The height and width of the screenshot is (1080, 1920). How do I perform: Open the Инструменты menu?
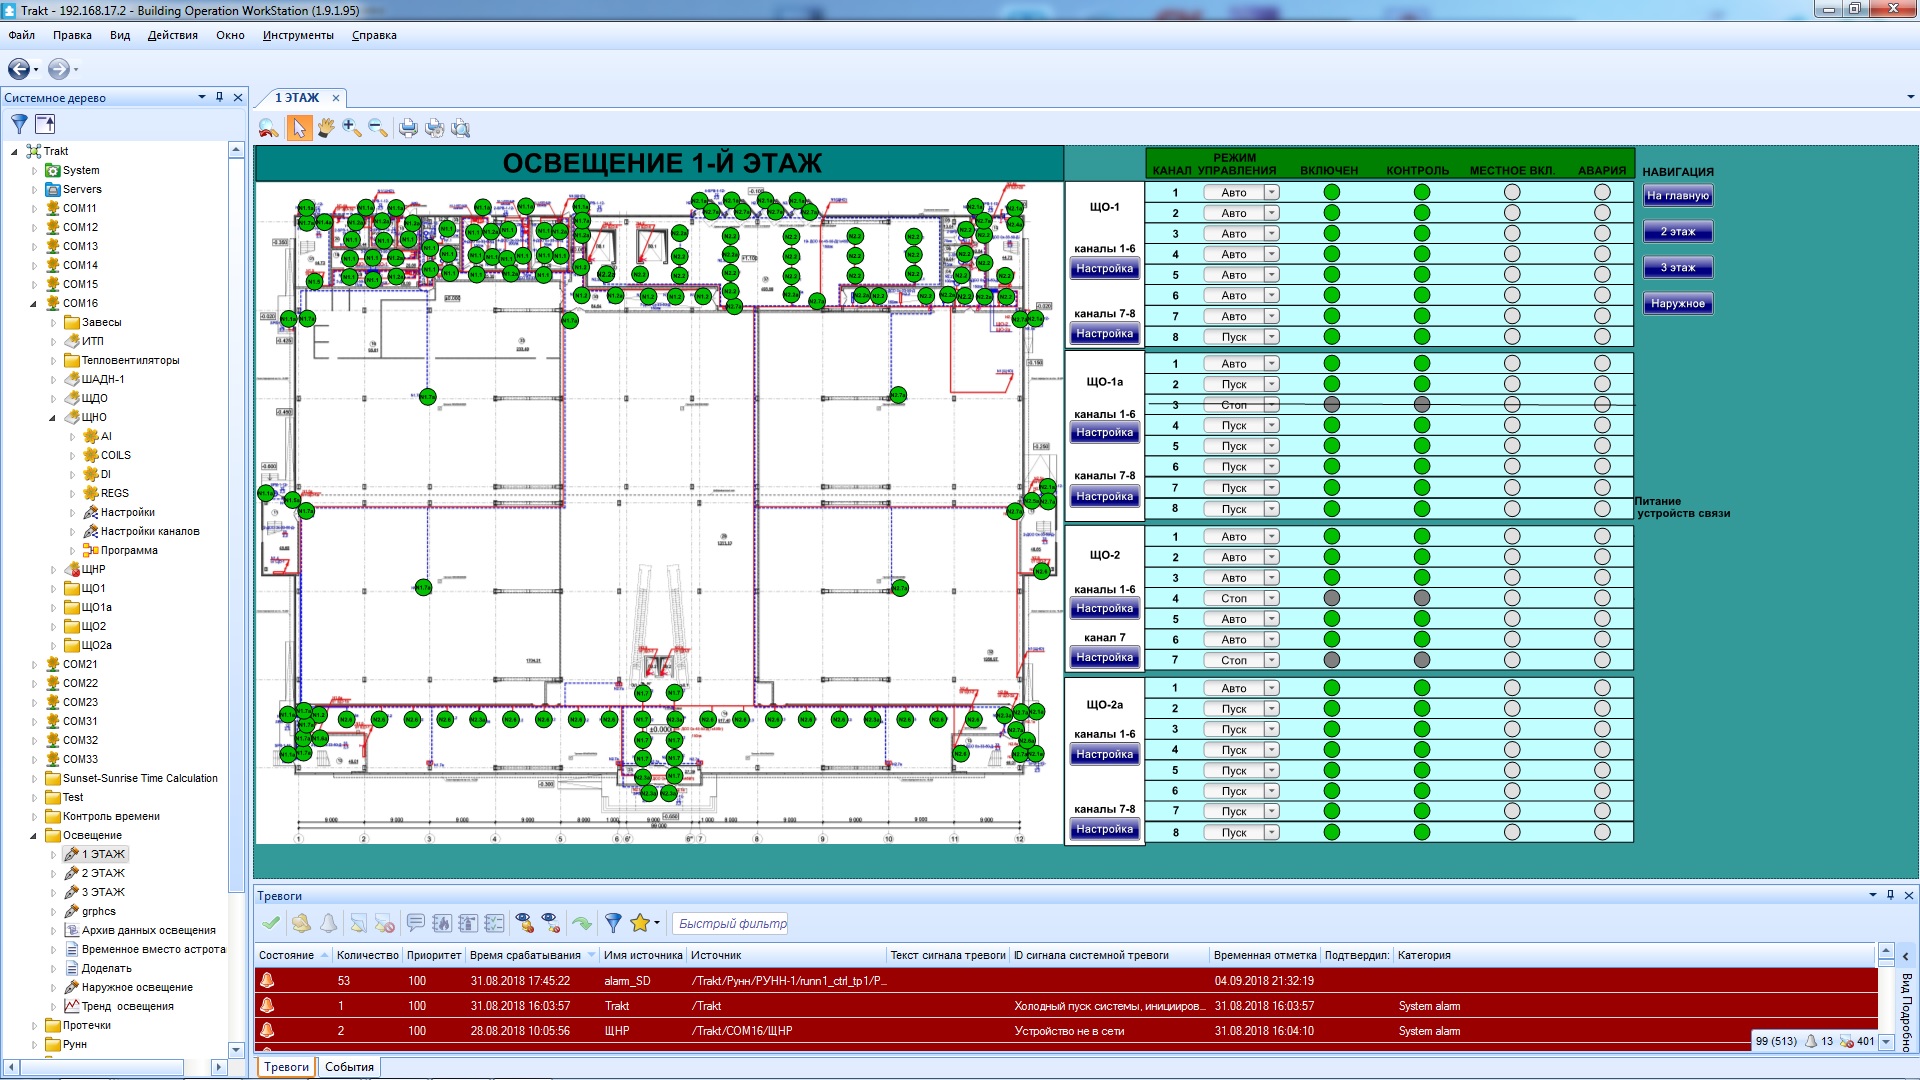click(x=298, y=35)
